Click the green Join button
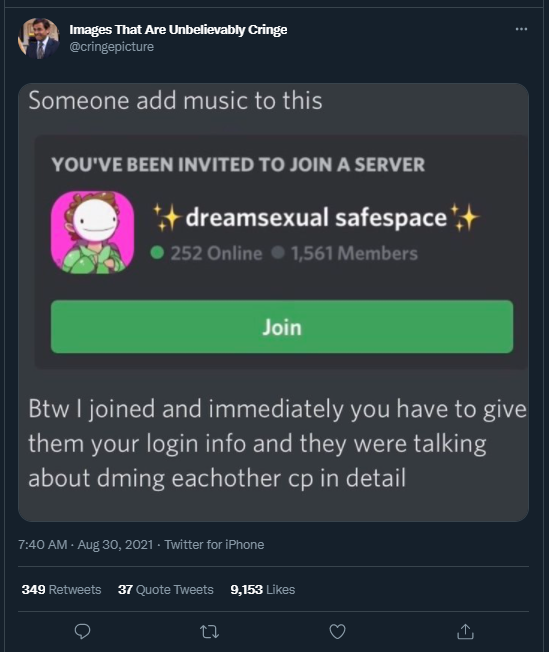Screen dimensions: 549x652 [x=282, y=327]
